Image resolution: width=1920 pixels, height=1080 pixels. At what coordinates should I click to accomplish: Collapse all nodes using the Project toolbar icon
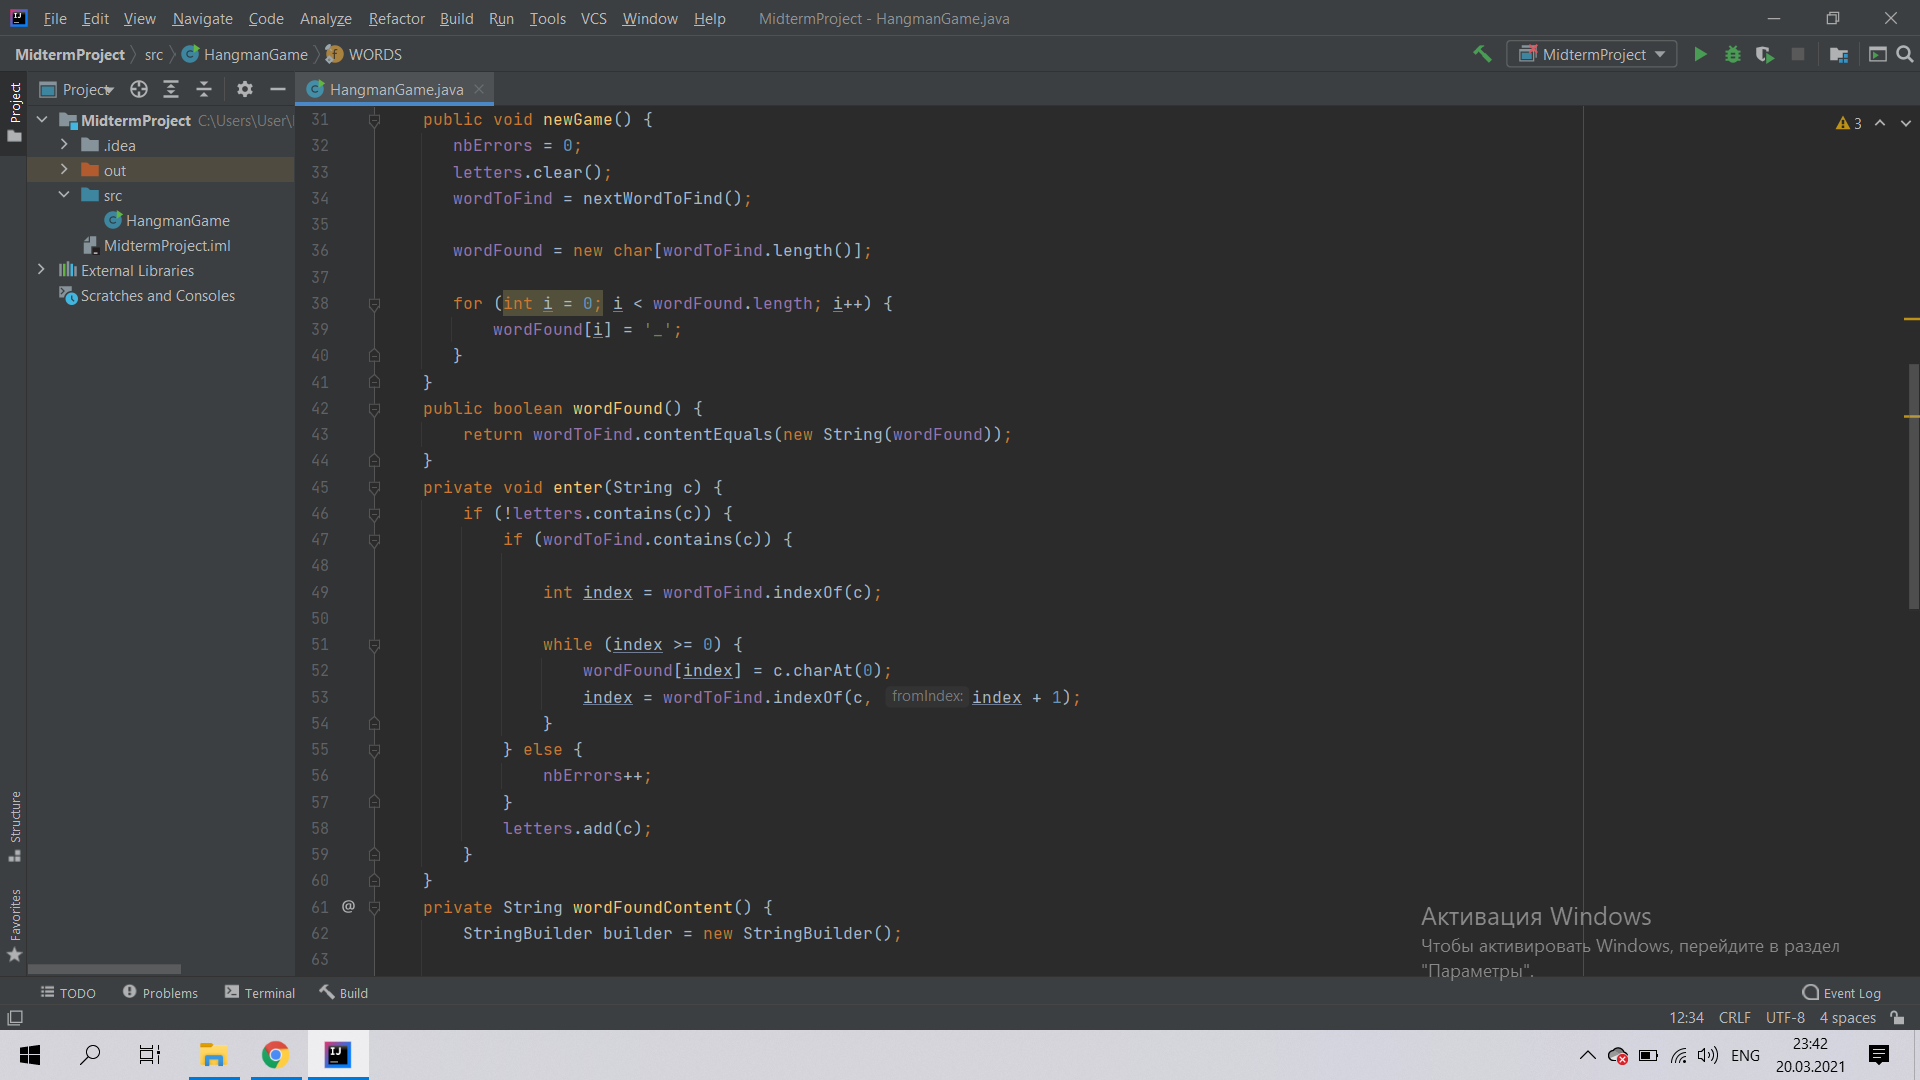[204, 89]
